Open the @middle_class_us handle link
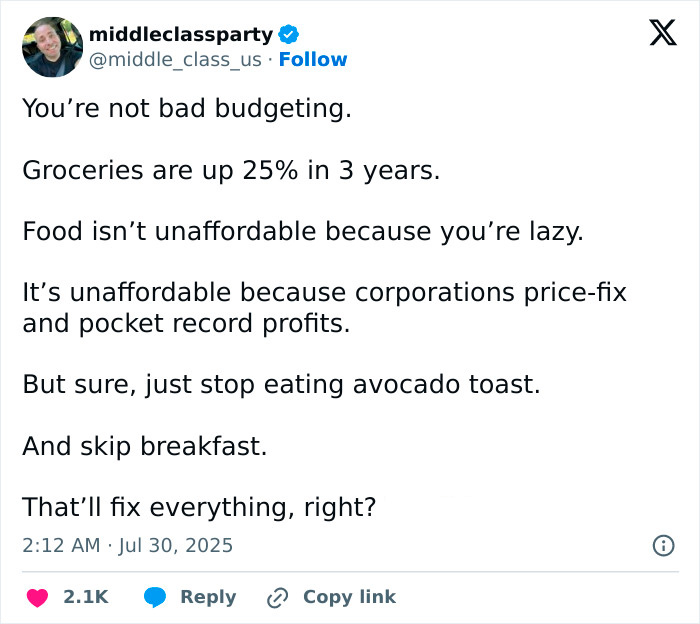 pyautogui.click(x=175, y=60)
